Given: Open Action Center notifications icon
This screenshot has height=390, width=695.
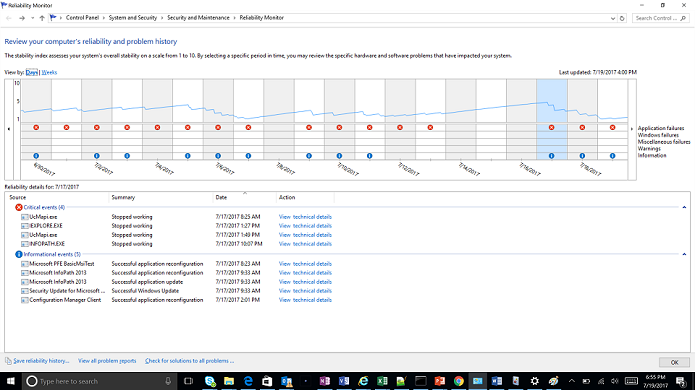Looking at the screenshot, I should tap(681, 381).
